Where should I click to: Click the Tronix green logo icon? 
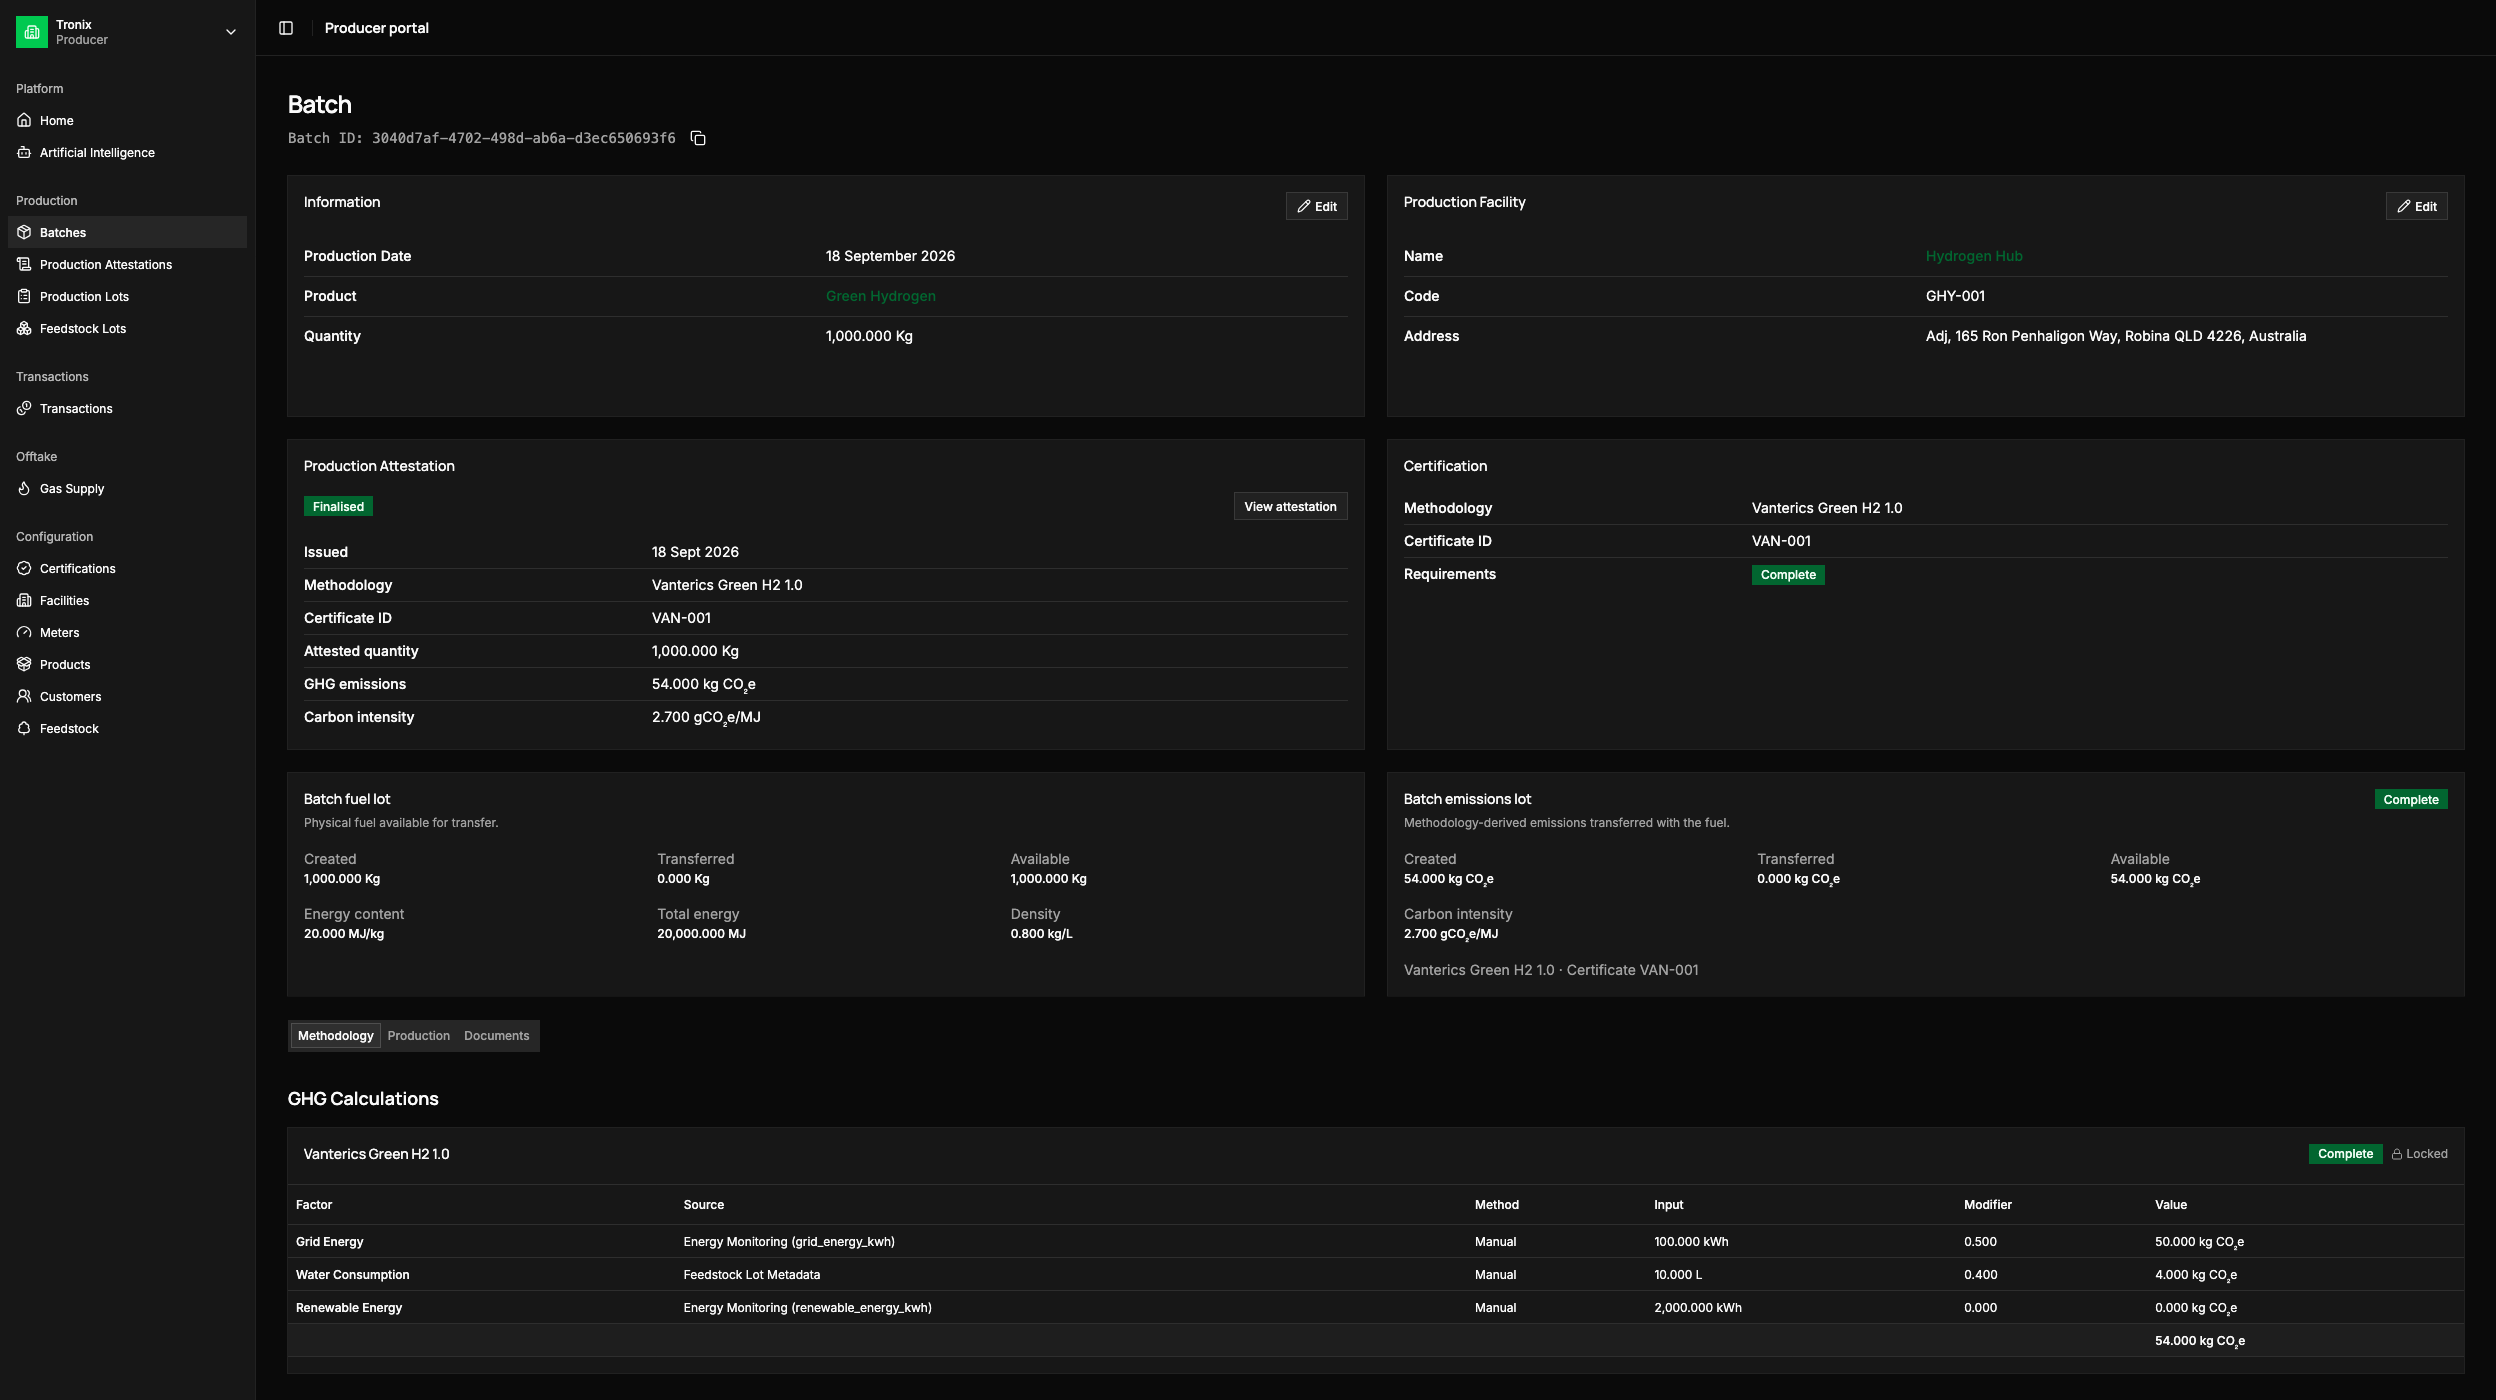[32, 32]
